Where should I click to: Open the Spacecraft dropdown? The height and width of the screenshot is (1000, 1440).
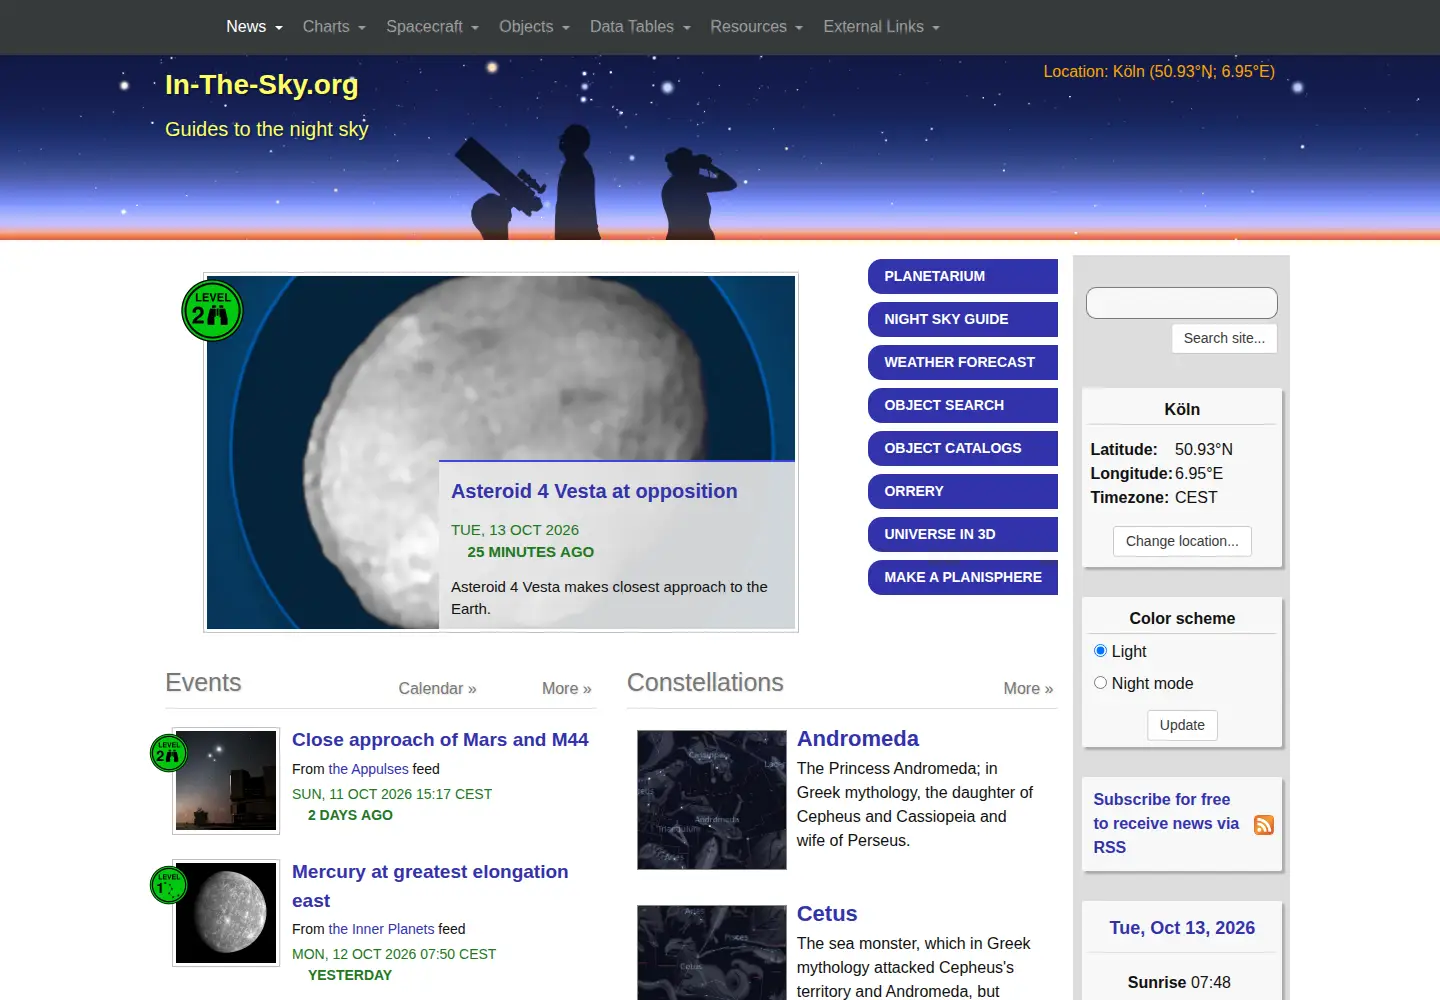click(x=432, y=27)
